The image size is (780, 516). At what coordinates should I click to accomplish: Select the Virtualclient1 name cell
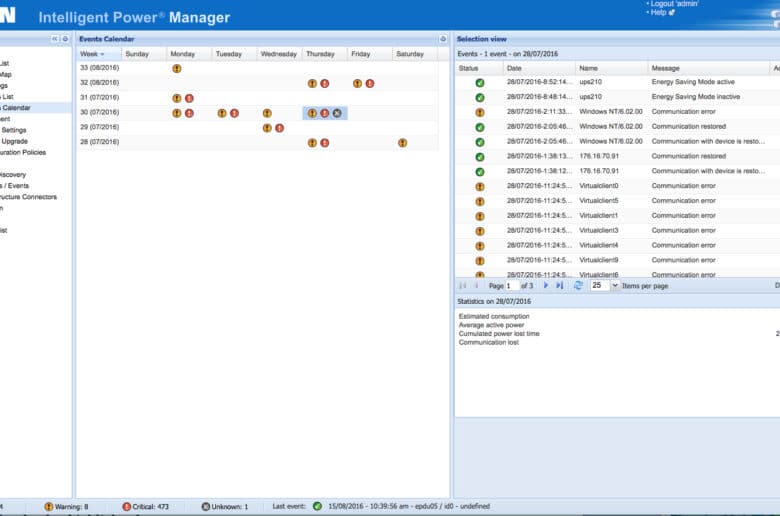[x=598, y=215]
